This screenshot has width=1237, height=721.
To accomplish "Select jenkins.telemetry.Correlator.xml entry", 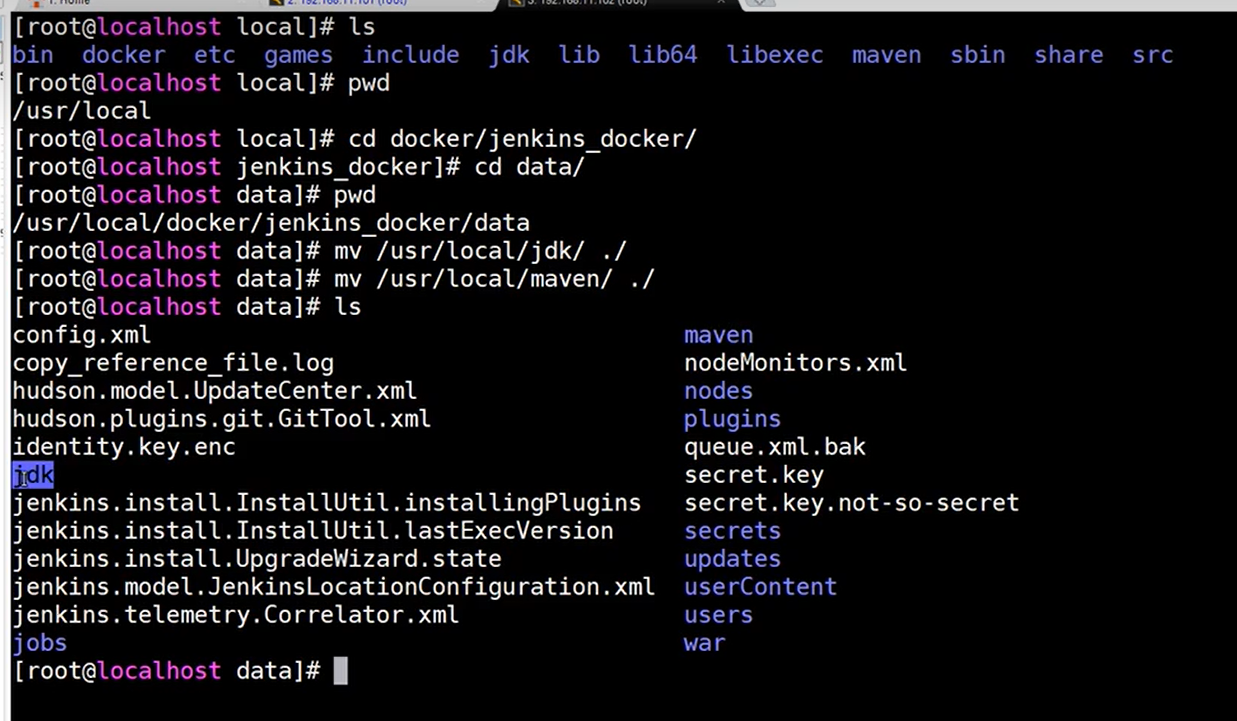I will tap(236, 615).
